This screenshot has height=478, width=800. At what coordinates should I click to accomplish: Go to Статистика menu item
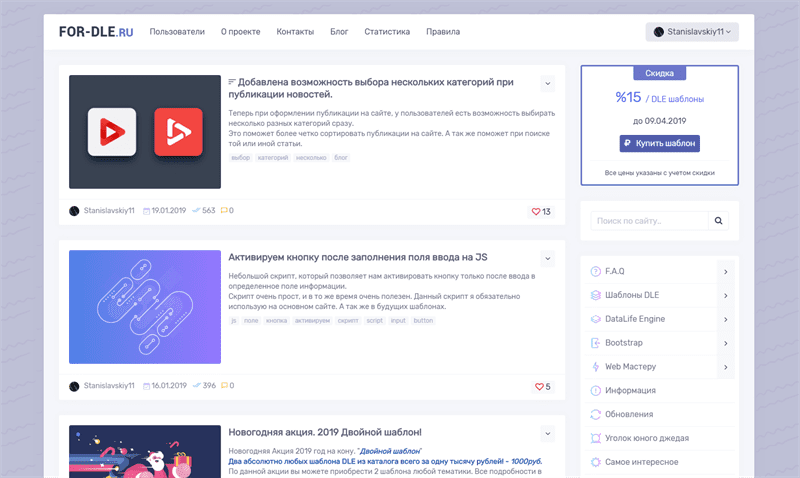pyautogui.click(x=387, y=32)
